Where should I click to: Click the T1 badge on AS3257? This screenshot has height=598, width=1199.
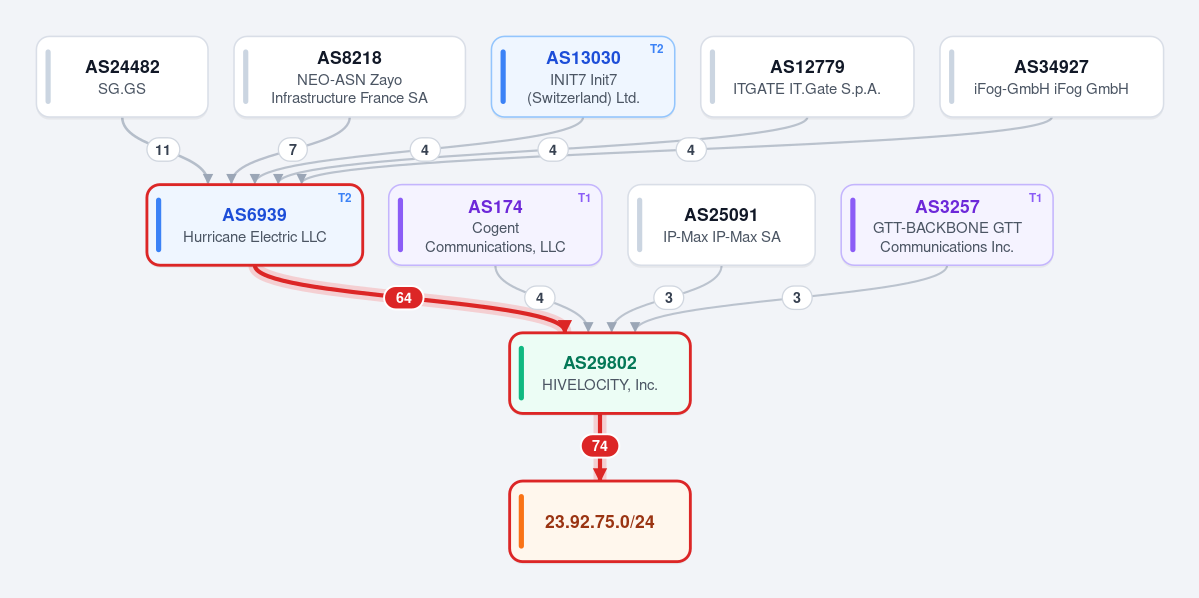coord(1035,198)
